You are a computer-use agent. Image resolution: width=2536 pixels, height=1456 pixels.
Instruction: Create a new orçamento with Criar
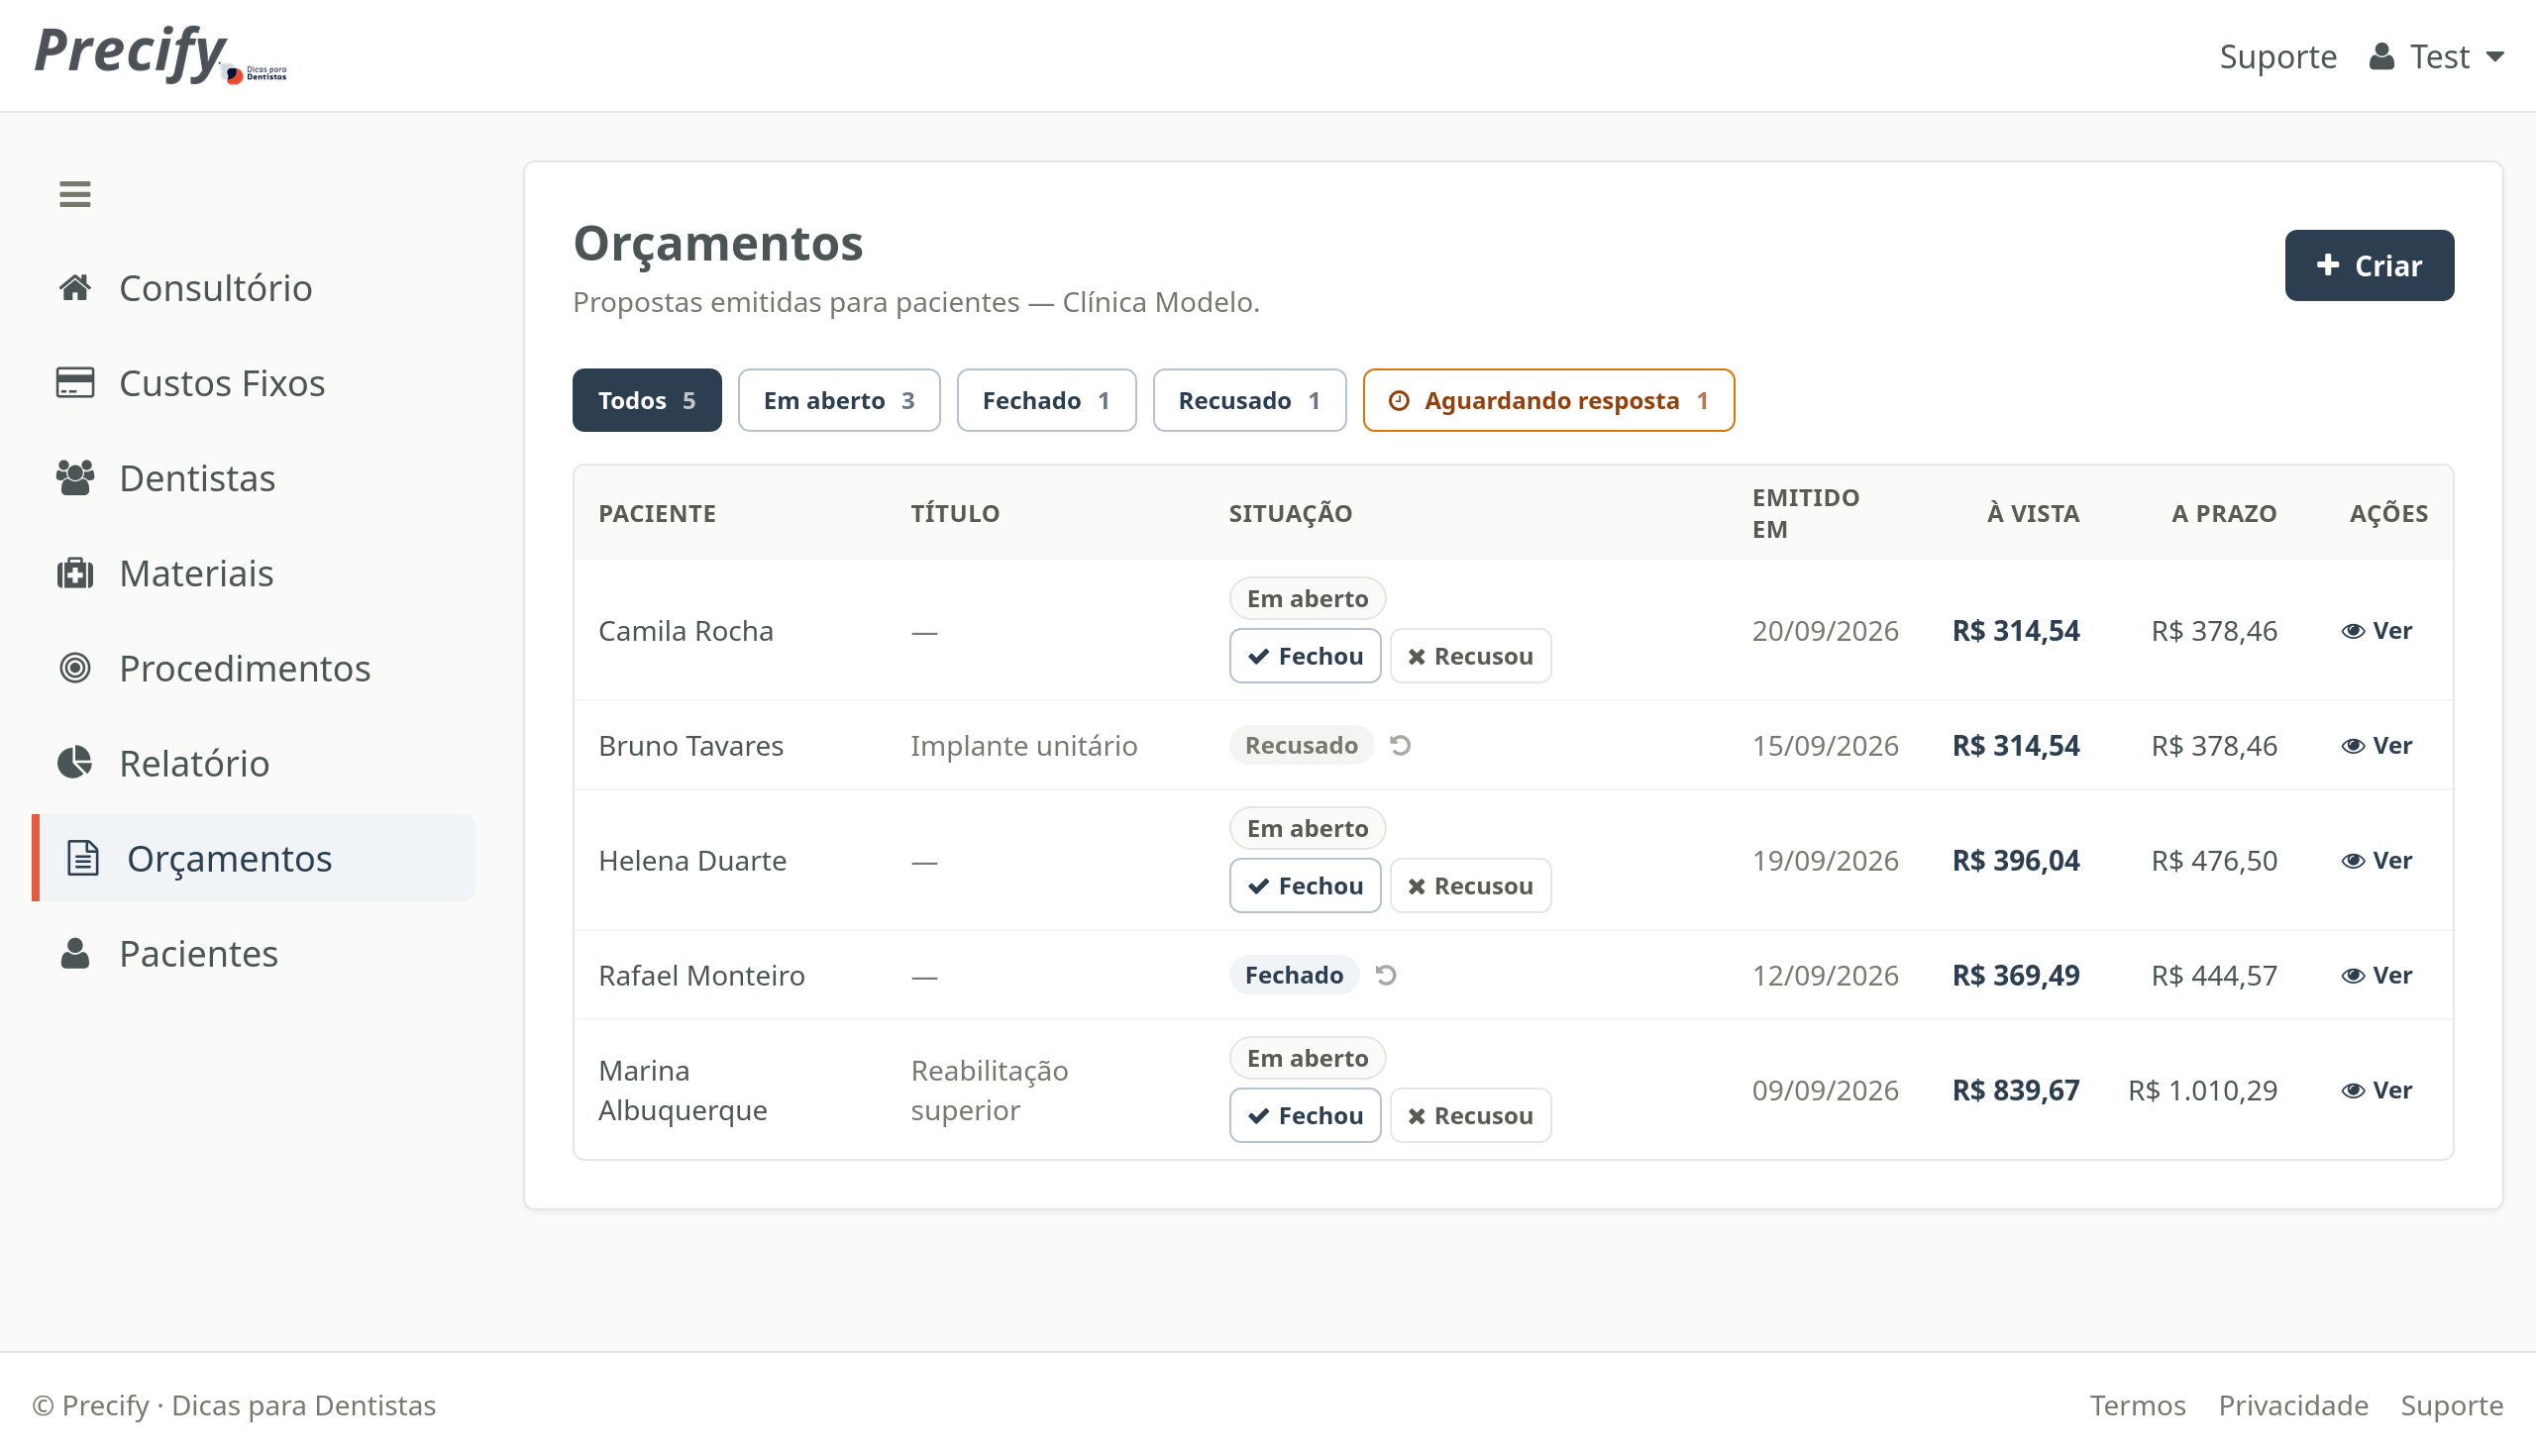2368,265
